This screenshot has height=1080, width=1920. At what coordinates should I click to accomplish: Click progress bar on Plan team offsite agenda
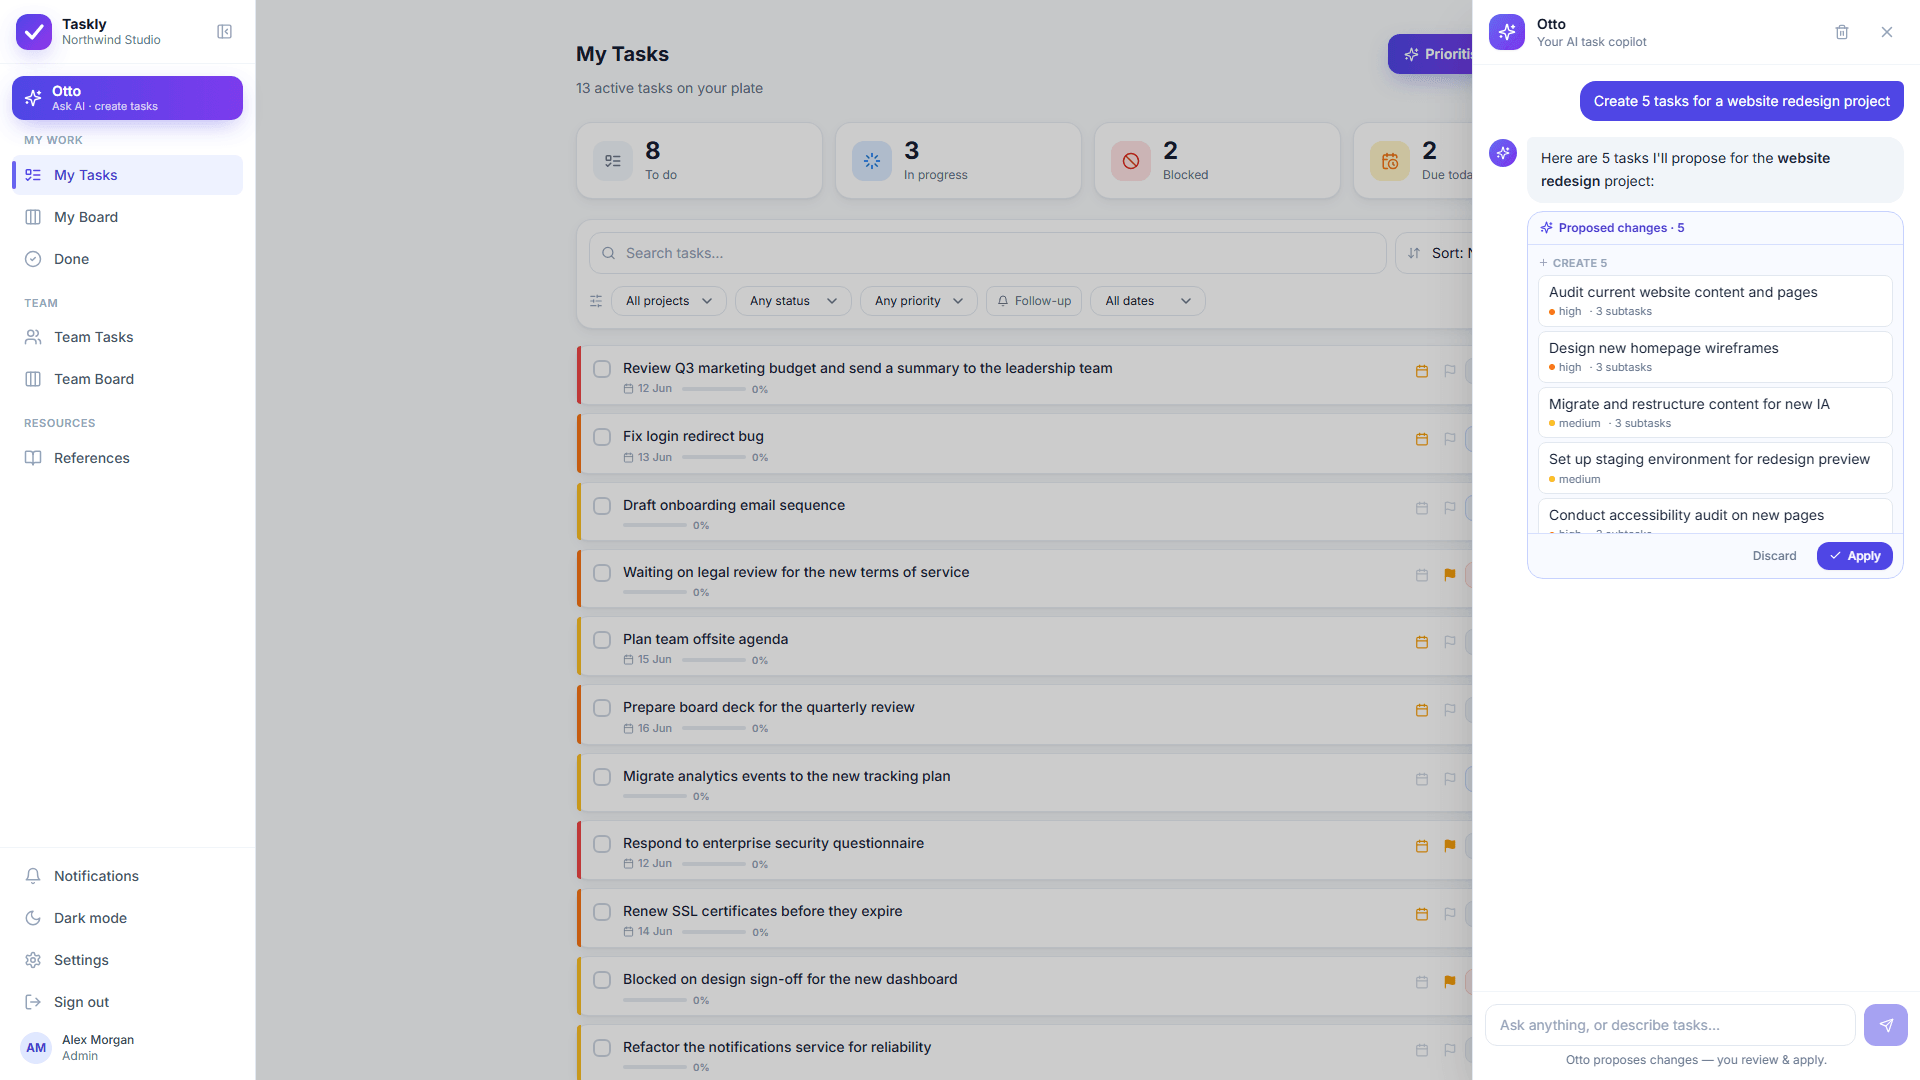click(x=714, y=660)
